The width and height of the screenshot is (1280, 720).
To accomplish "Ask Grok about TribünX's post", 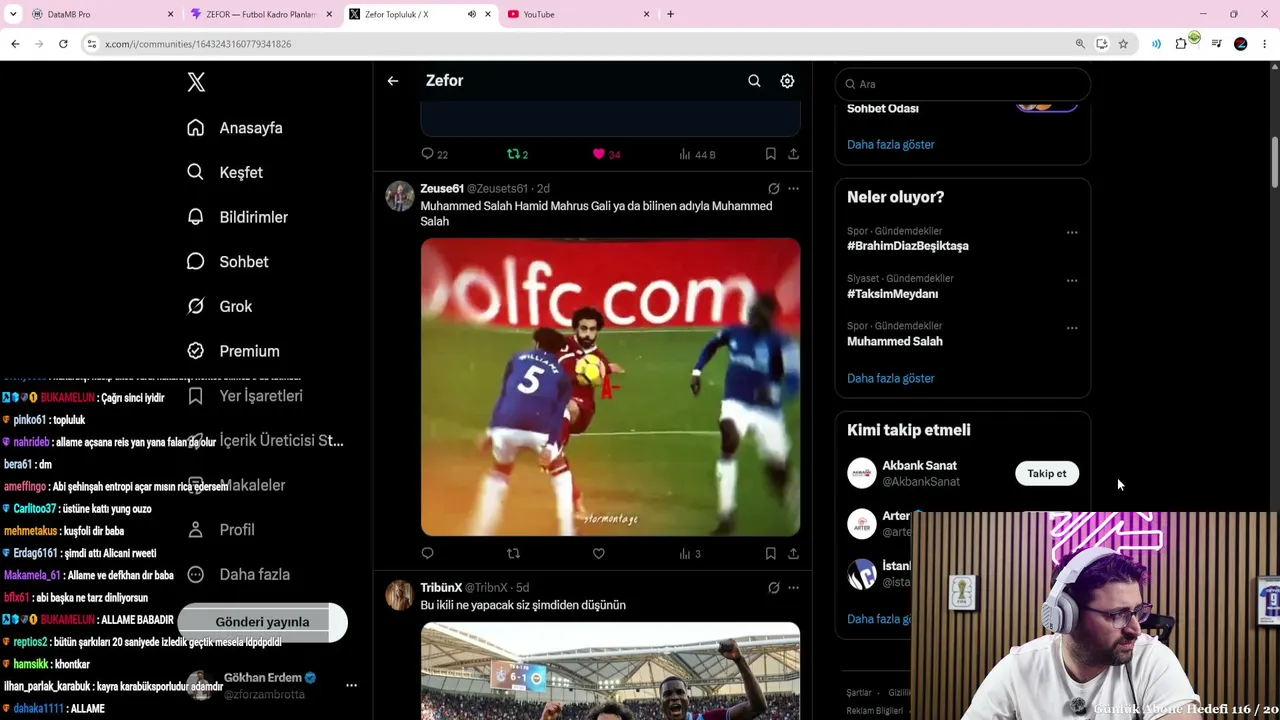I will click(x=773, y=588).
